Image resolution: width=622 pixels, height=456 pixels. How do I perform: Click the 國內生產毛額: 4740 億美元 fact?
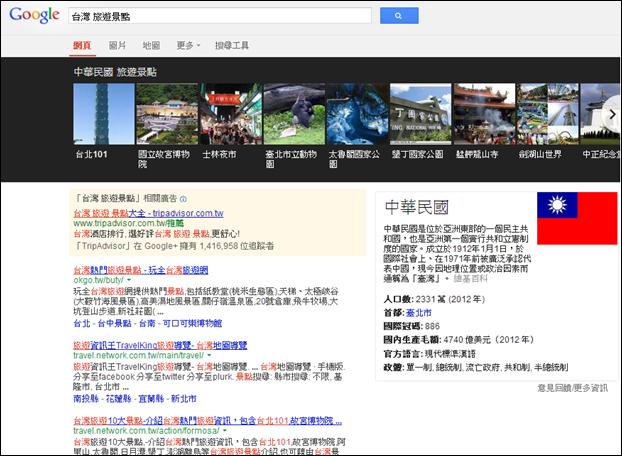click(x=459, y=340)
